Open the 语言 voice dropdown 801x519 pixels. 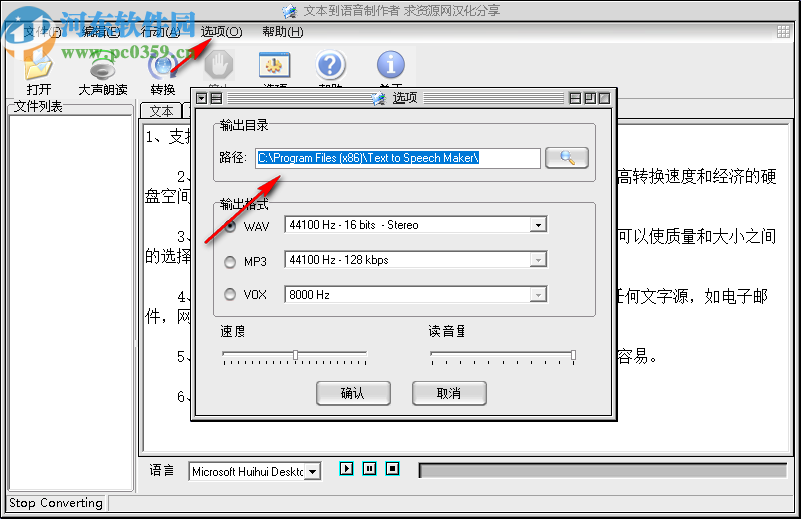pos(313,471)
